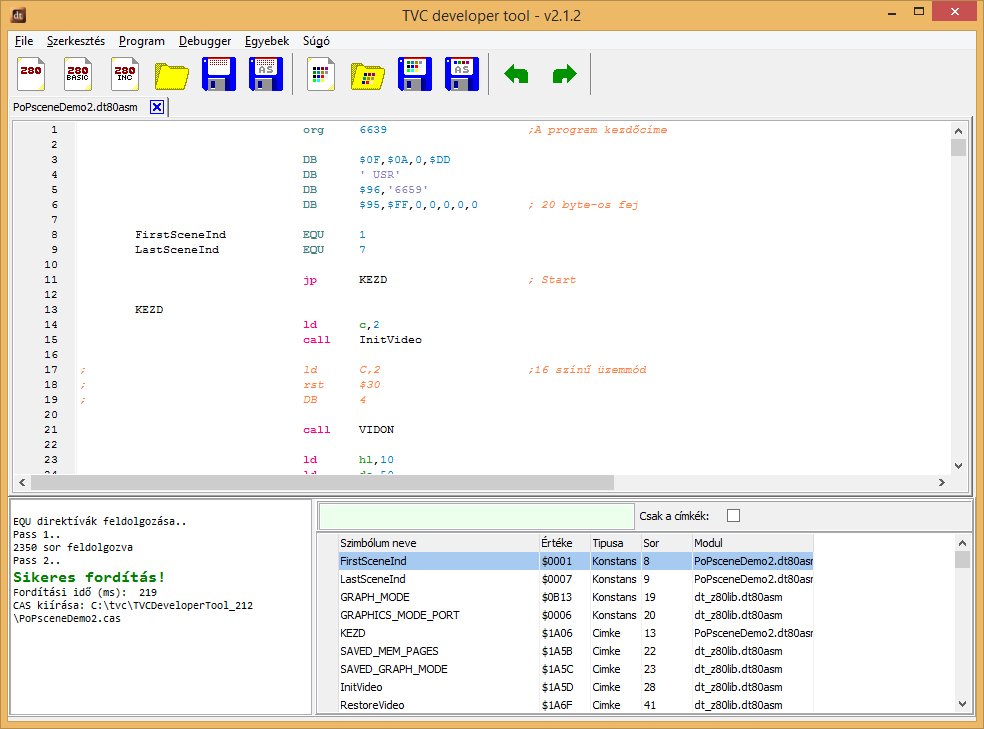Save graphics file with colored floppy icon
The width and height of the screenshot is (984, 729).
click(x=414, y=75)
